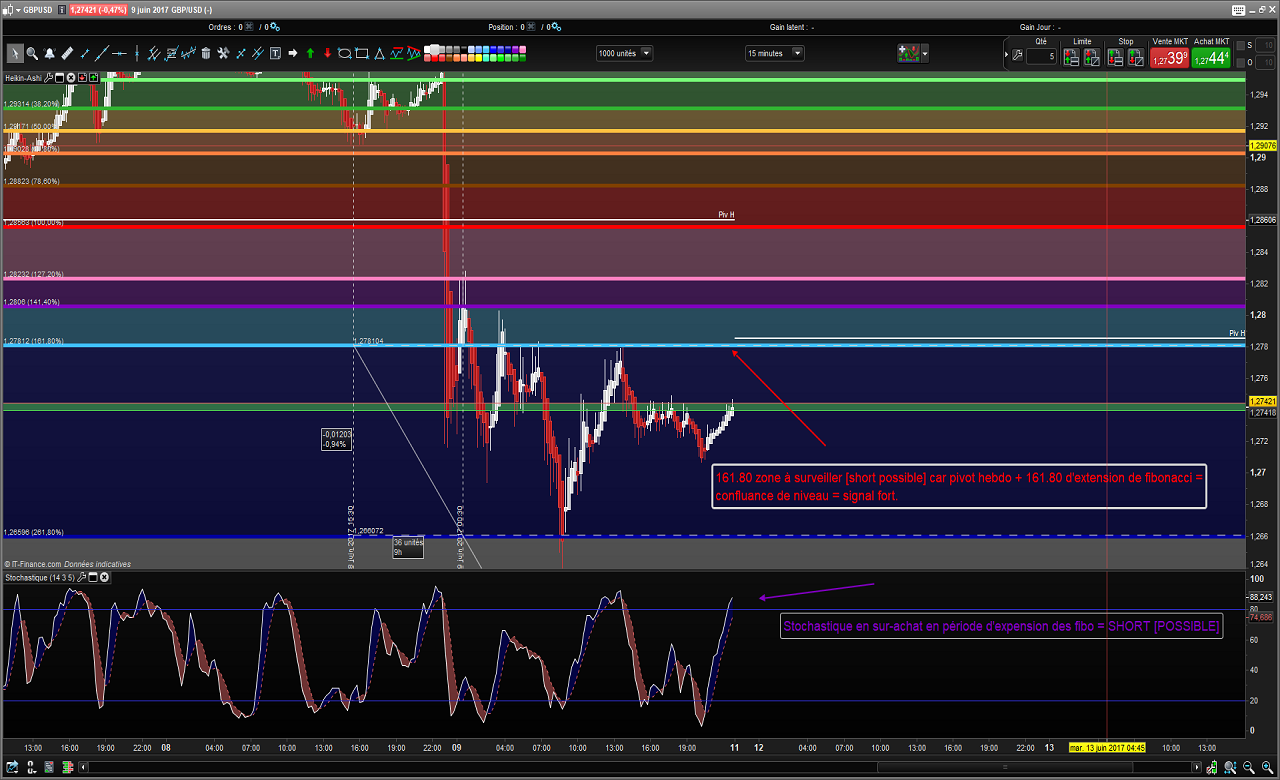The image size is (1280, 780).
Task: Open the hammer and wrench tool settings
Action: pos(223,53)
